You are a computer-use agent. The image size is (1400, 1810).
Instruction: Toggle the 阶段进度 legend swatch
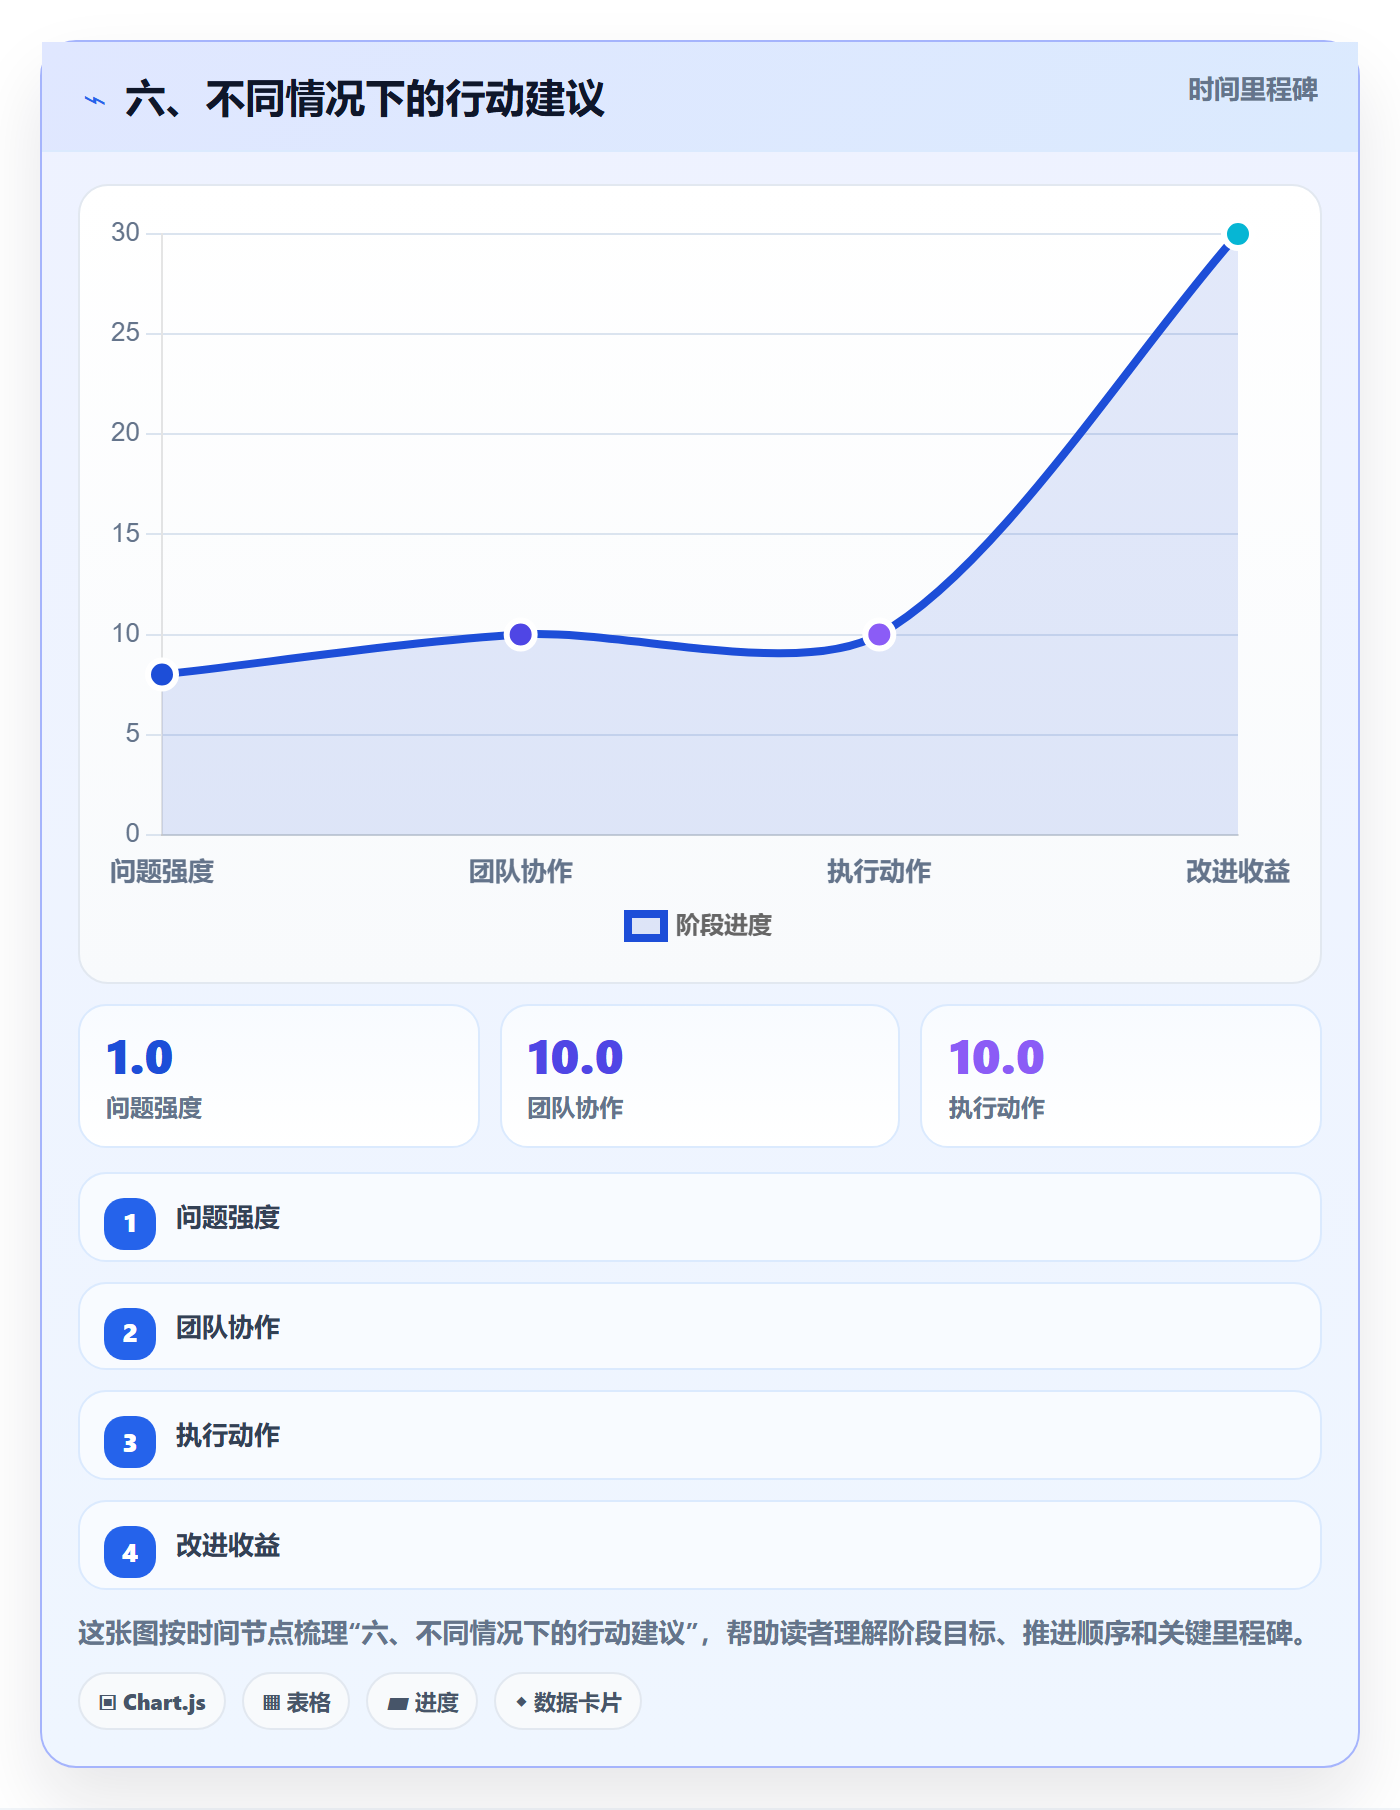click(x=645, y=926)
